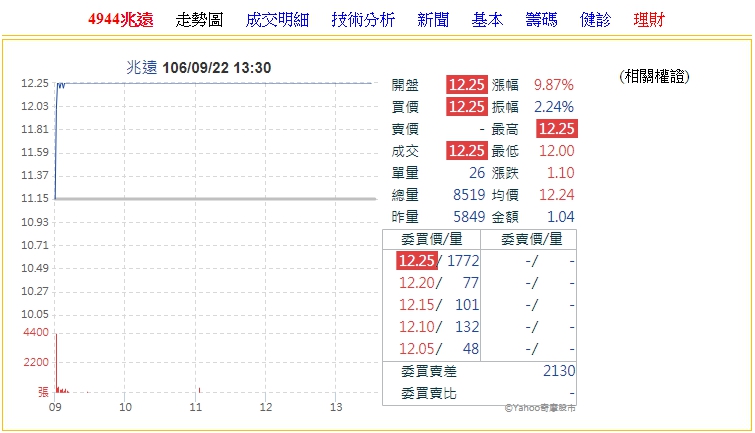Click the bid volume 101
Image resolution: width=755 pixels, height=433 pixels.
point(467,305)
